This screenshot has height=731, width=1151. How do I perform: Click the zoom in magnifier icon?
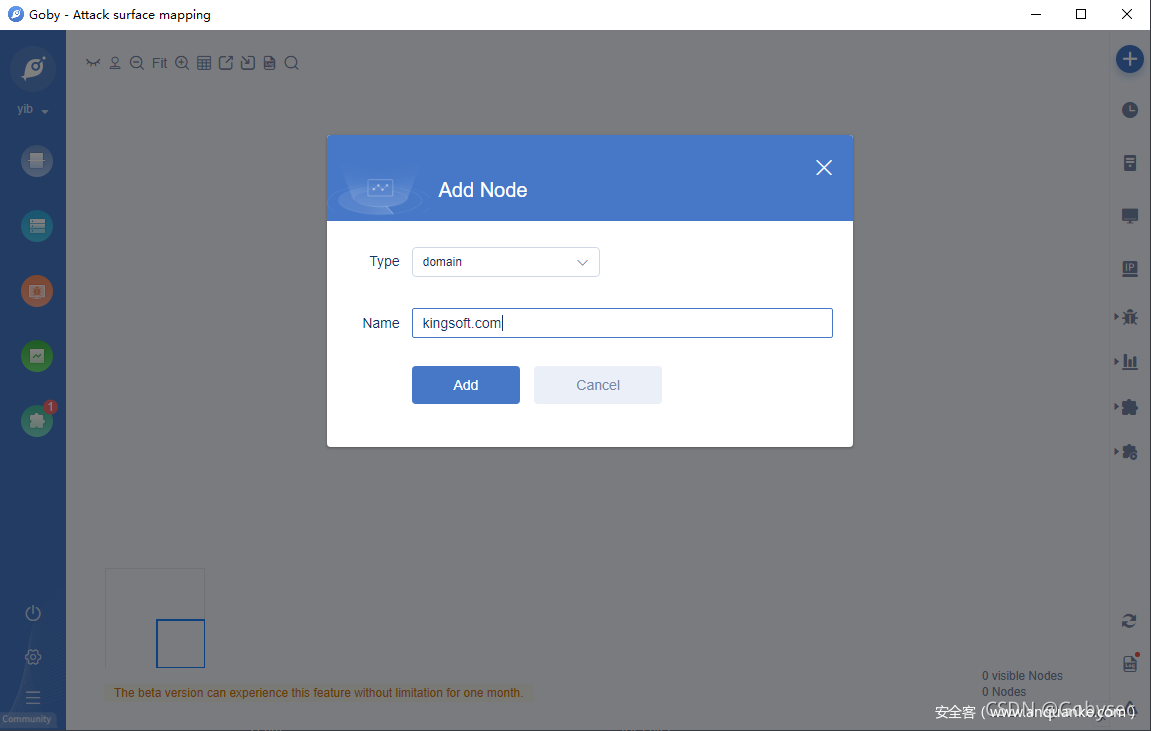[182, 63]
